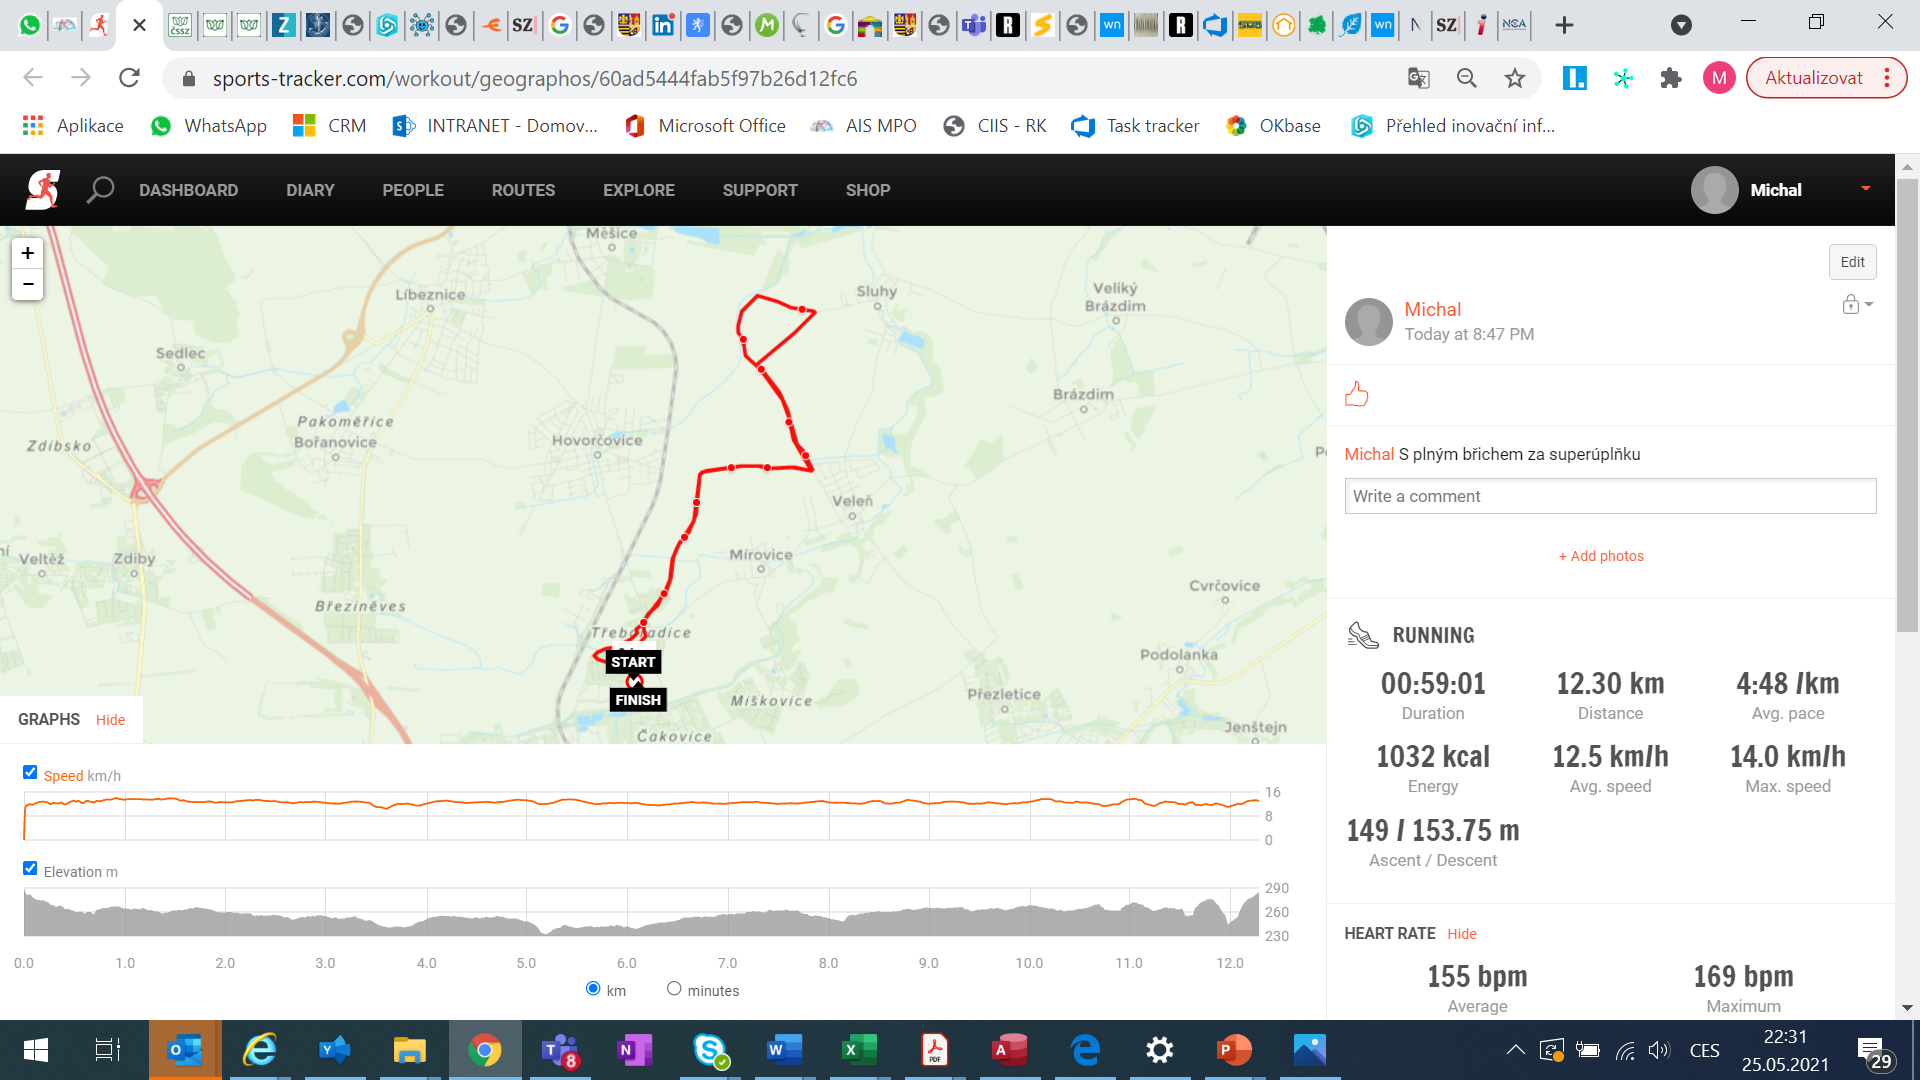This screenshot has height=1080, width=1920.
Task: Select the minutes radio button
Action: [x=674, y=988]
